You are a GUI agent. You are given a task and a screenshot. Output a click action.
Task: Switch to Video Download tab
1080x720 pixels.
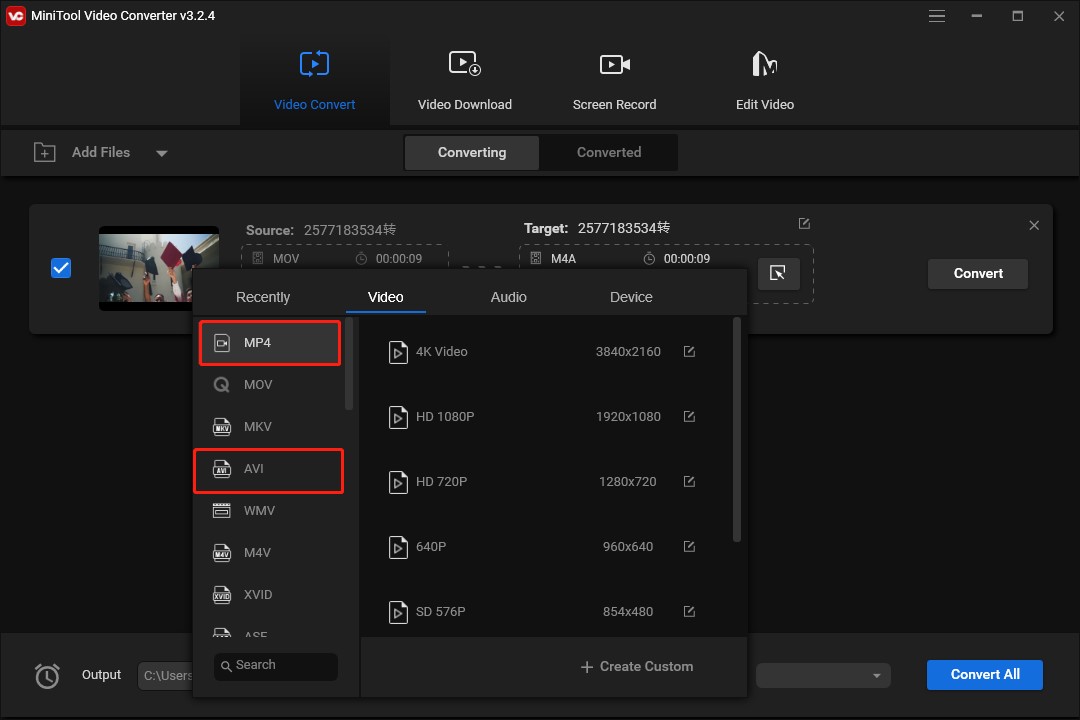[x=464, y=81]
